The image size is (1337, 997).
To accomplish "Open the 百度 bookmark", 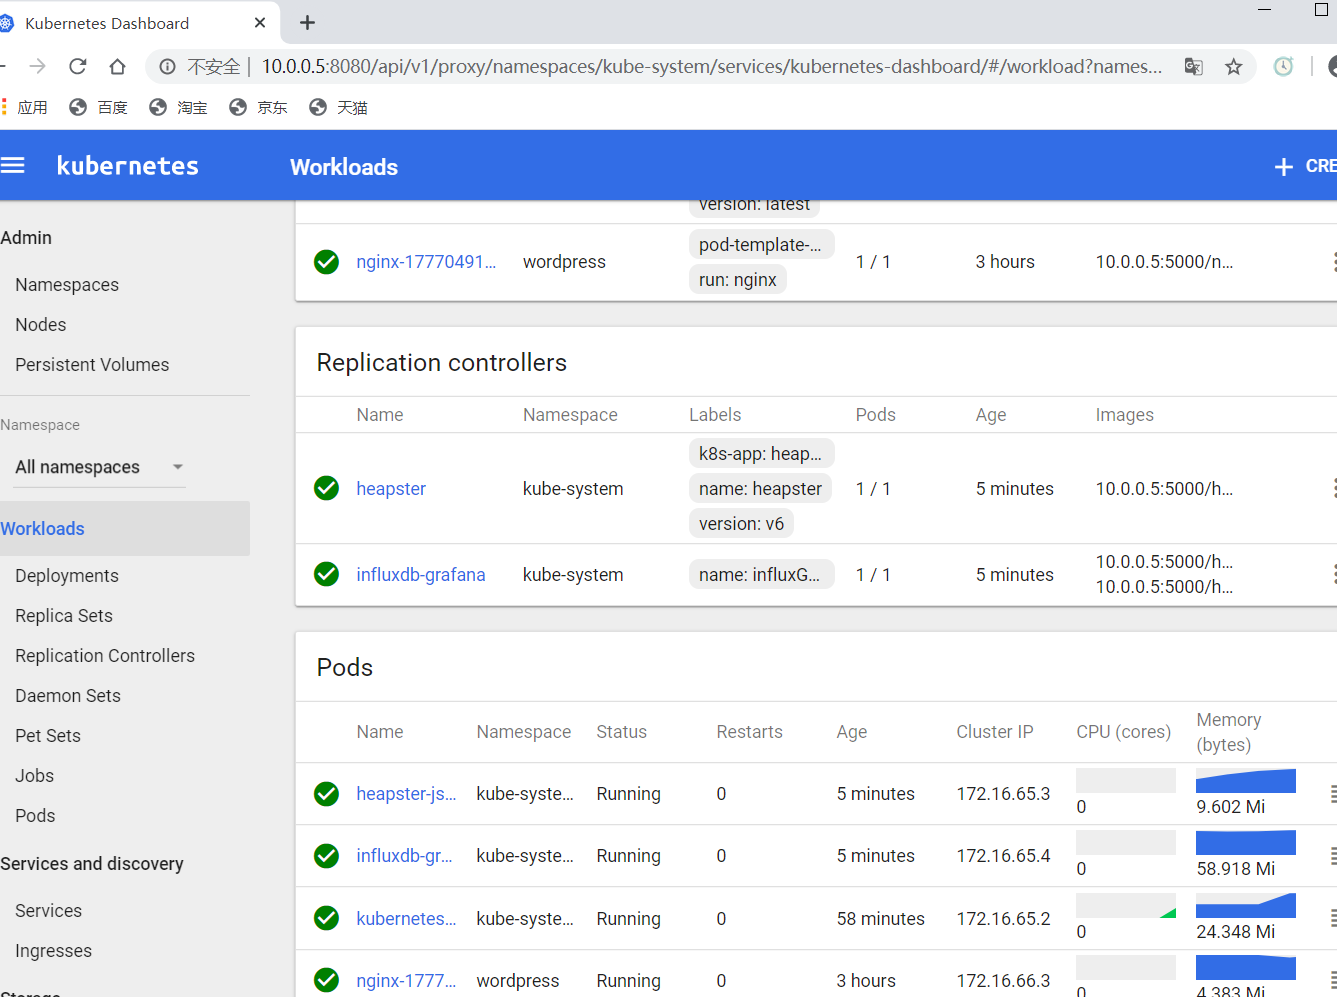I will [99, 107].
